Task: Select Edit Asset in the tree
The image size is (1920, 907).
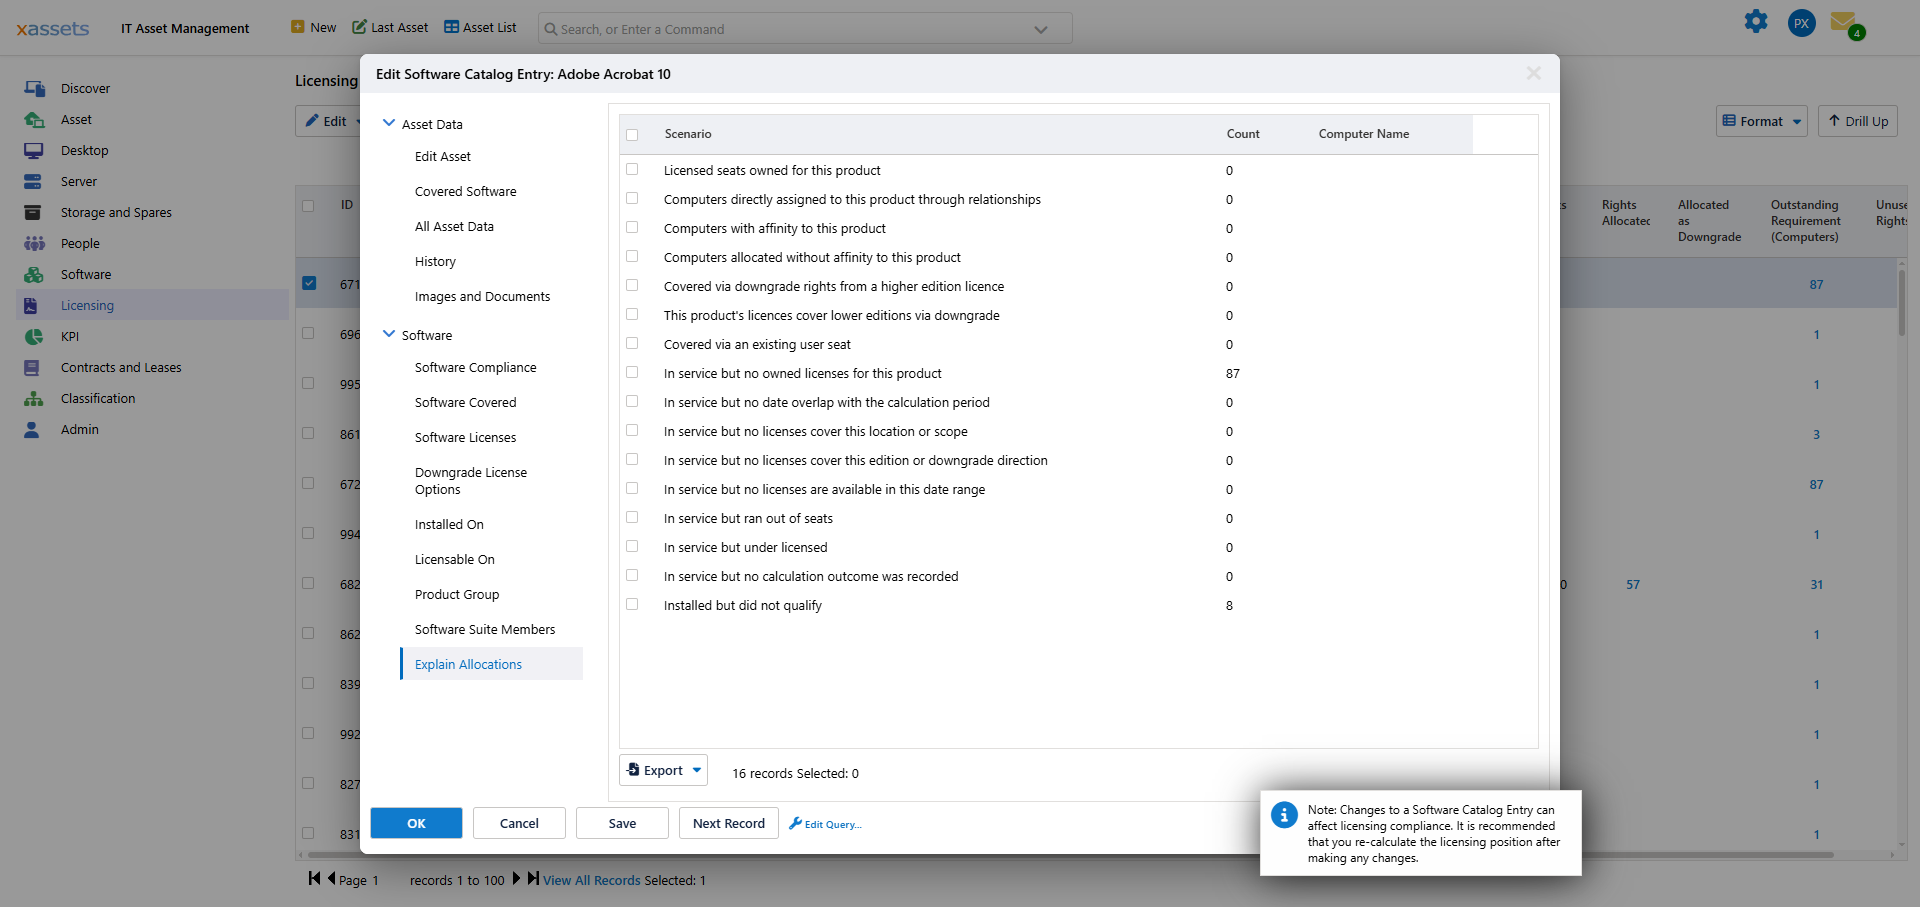Action: [x=443, y=157]
